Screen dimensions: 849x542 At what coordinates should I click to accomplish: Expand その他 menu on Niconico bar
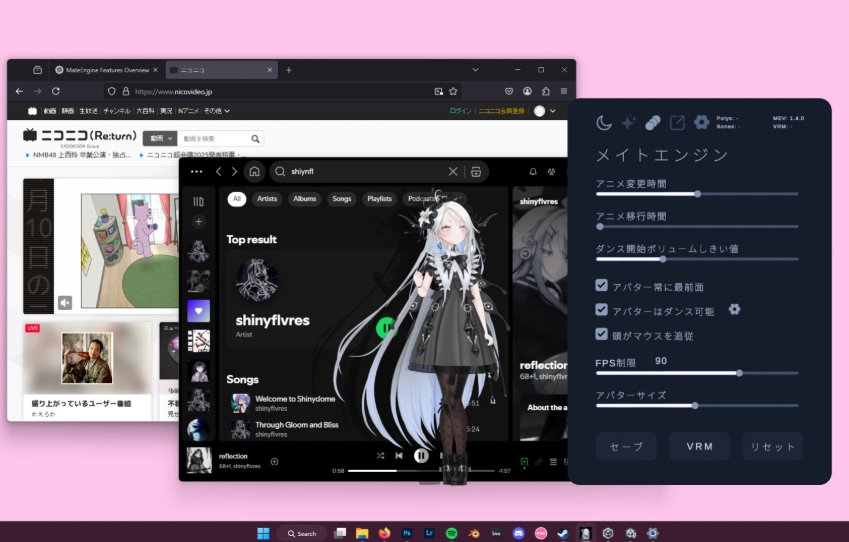pyautogui.click(x=217, y=111)
